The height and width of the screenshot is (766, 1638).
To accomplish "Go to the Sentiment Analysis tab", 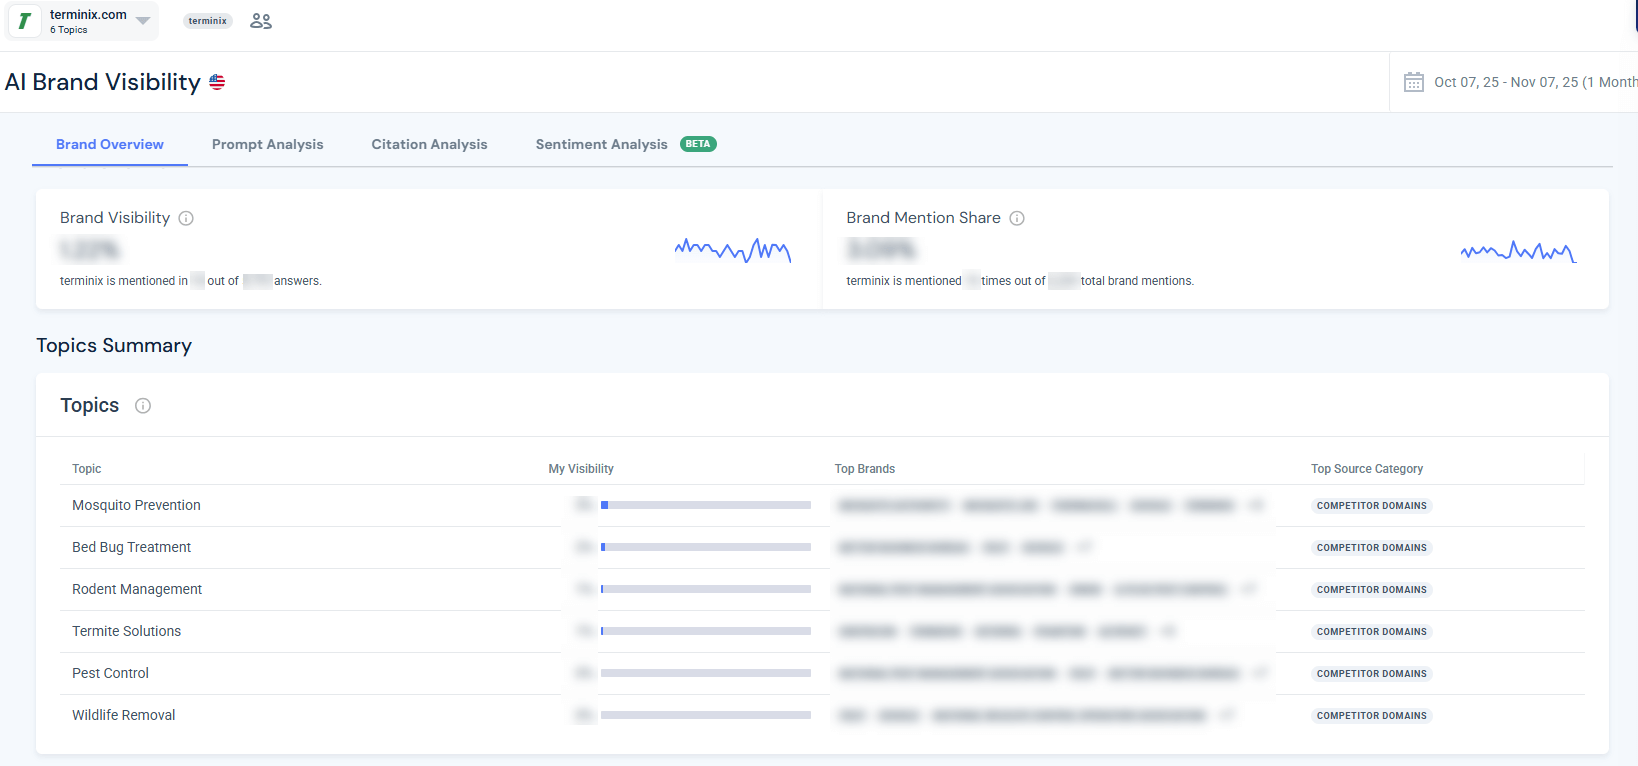I will [601, 144].
